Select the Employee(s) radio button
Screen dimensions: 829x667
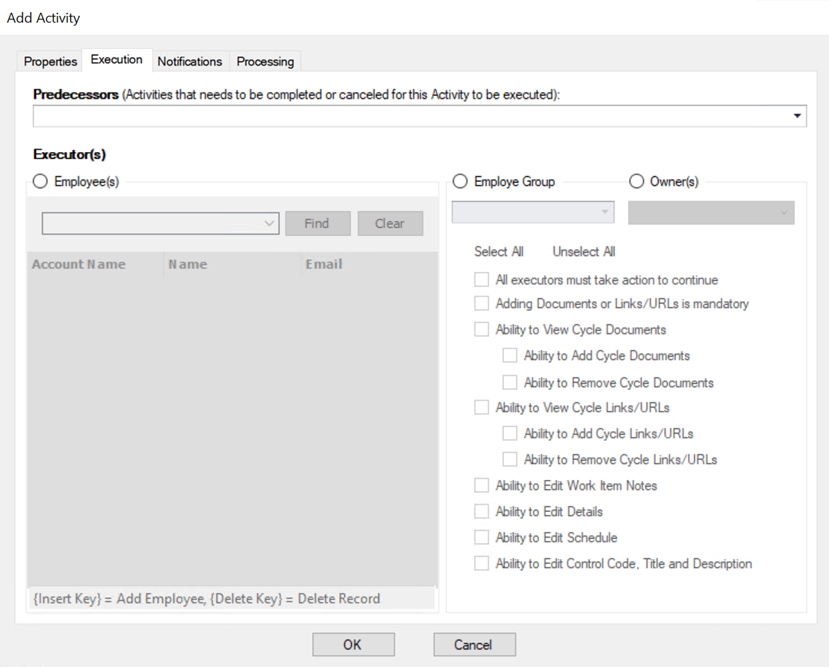pyautogui.click(x=41, y=182)
